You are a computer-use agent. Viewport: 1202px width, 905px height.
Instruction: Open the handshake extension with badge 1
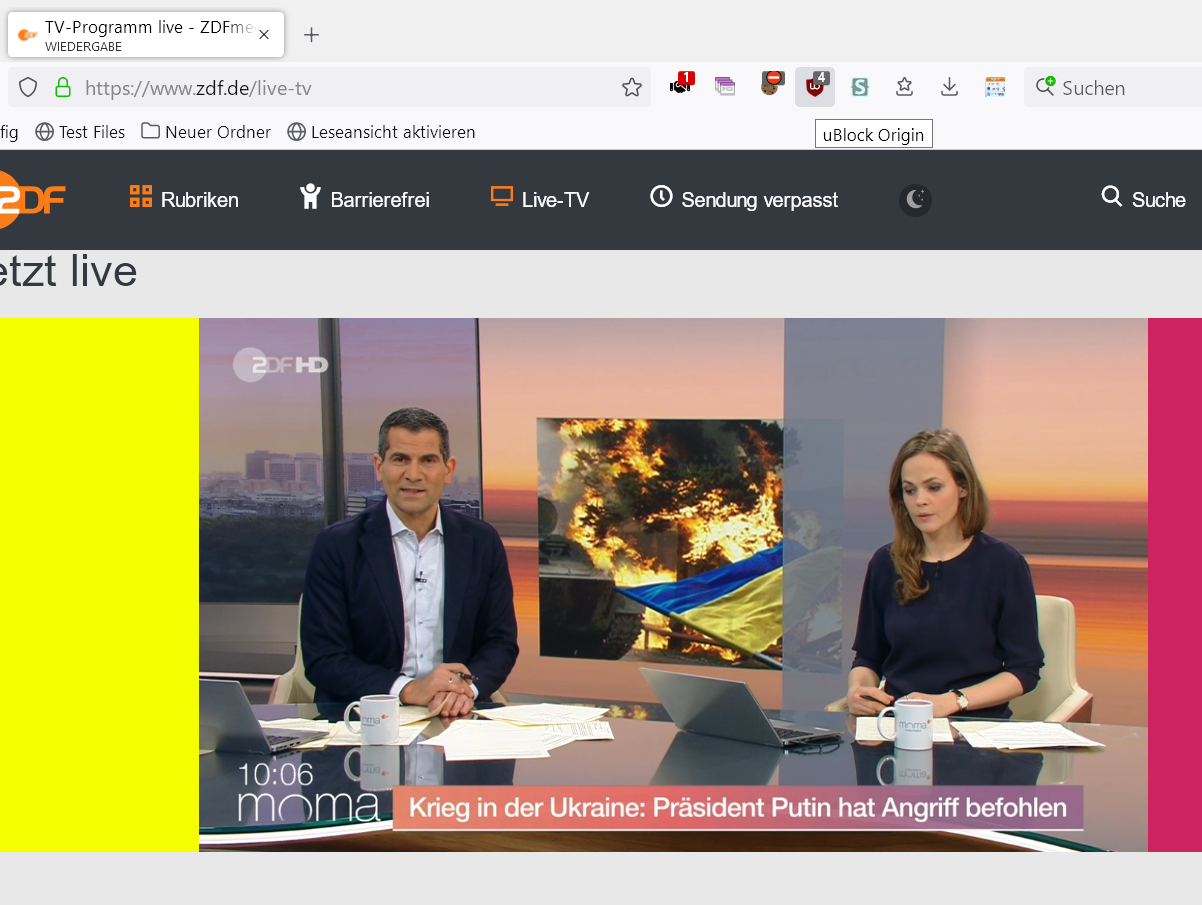tap(681, 86)
